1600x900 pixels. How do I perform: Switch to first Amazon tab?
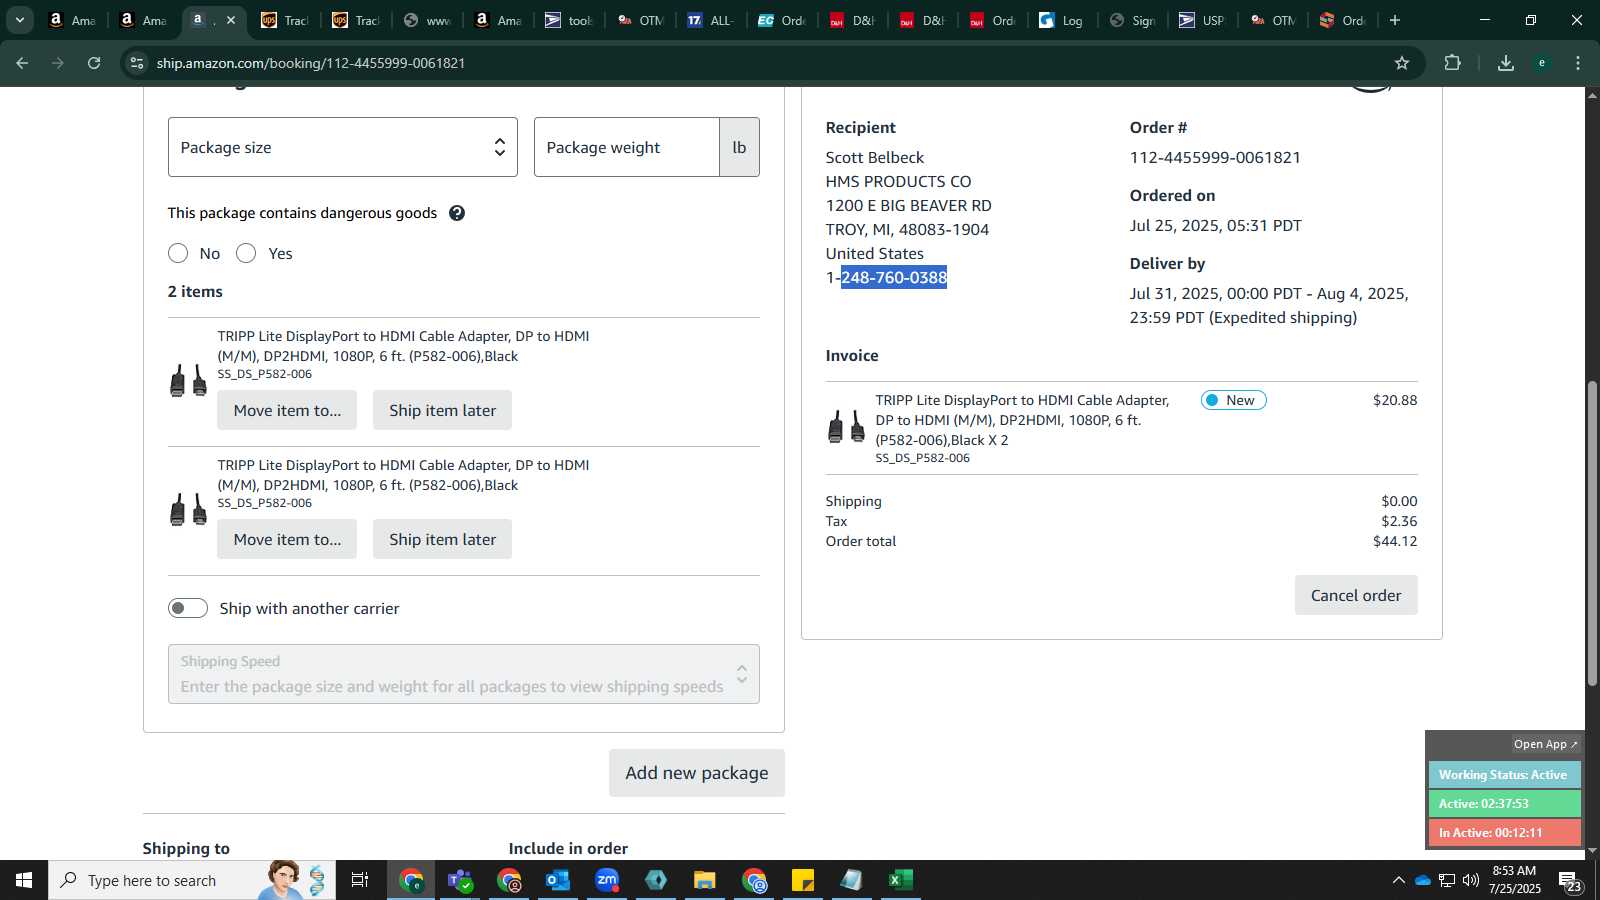pos(72,20)
